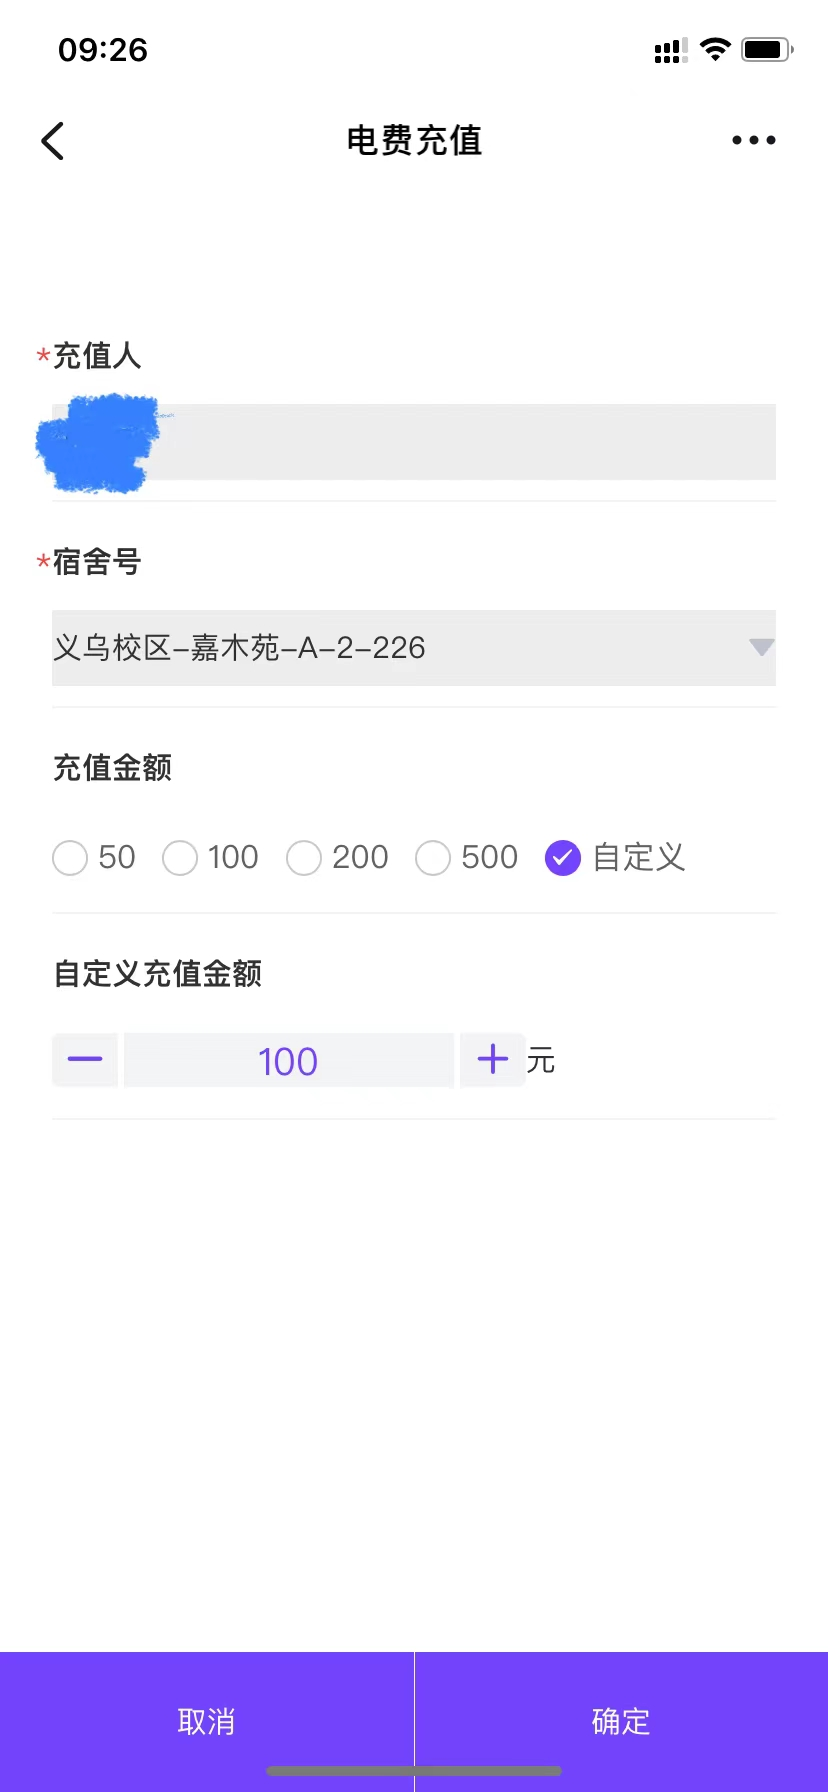Viewport: 828px width, 1792px height.
Task: Tap the custom amount input showing 100
Action: point(288,1061)
